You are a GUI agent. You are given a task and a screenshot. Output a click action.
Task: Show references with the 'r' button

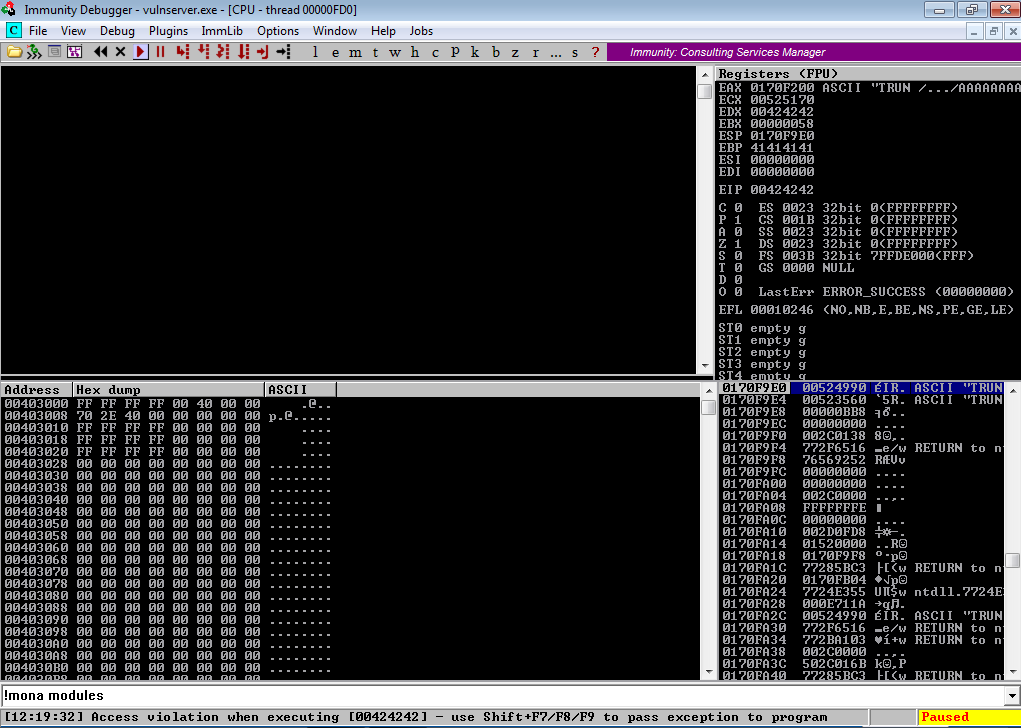[x=535, y=52]
